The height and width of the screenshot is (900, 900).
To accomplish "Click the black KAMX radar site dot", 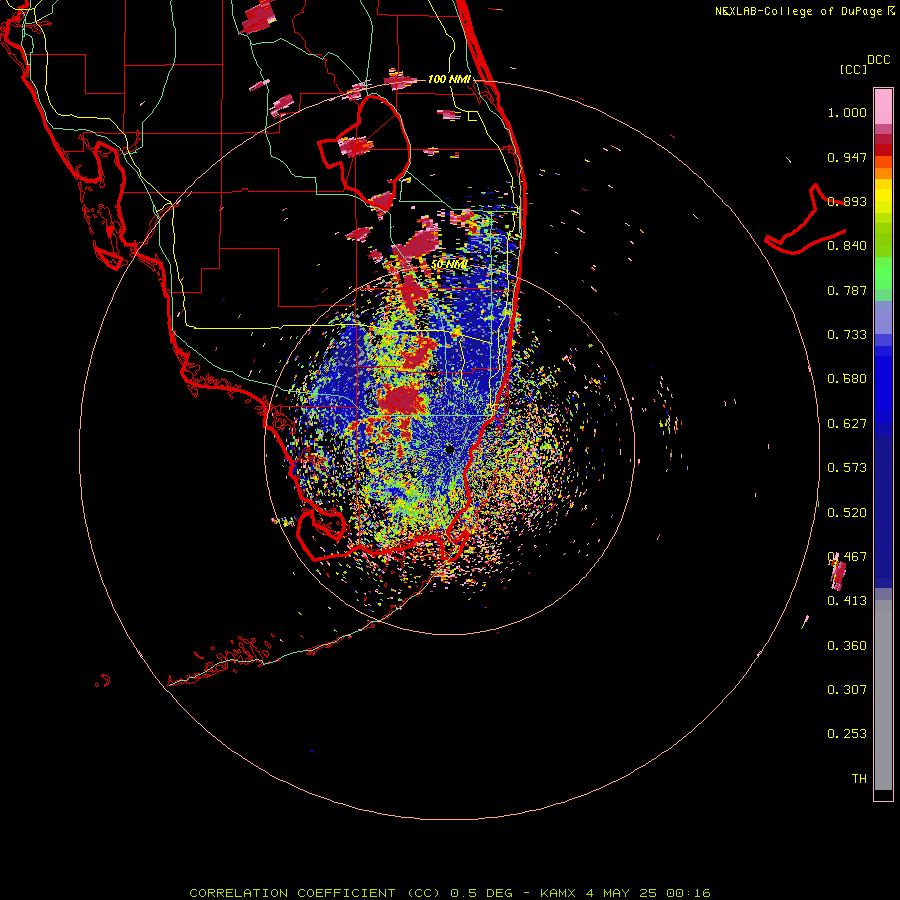I will point(449,449).
